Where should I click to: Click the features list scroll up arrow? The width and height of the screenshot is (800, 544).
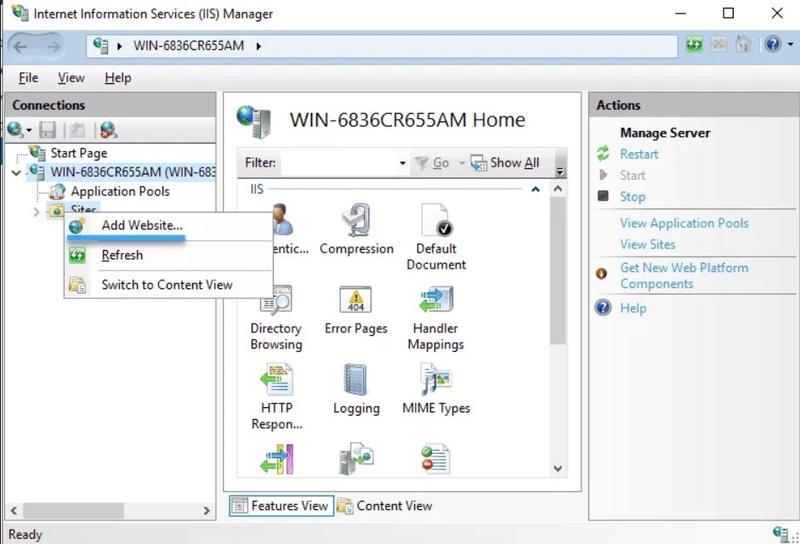[x=558, y=189]
